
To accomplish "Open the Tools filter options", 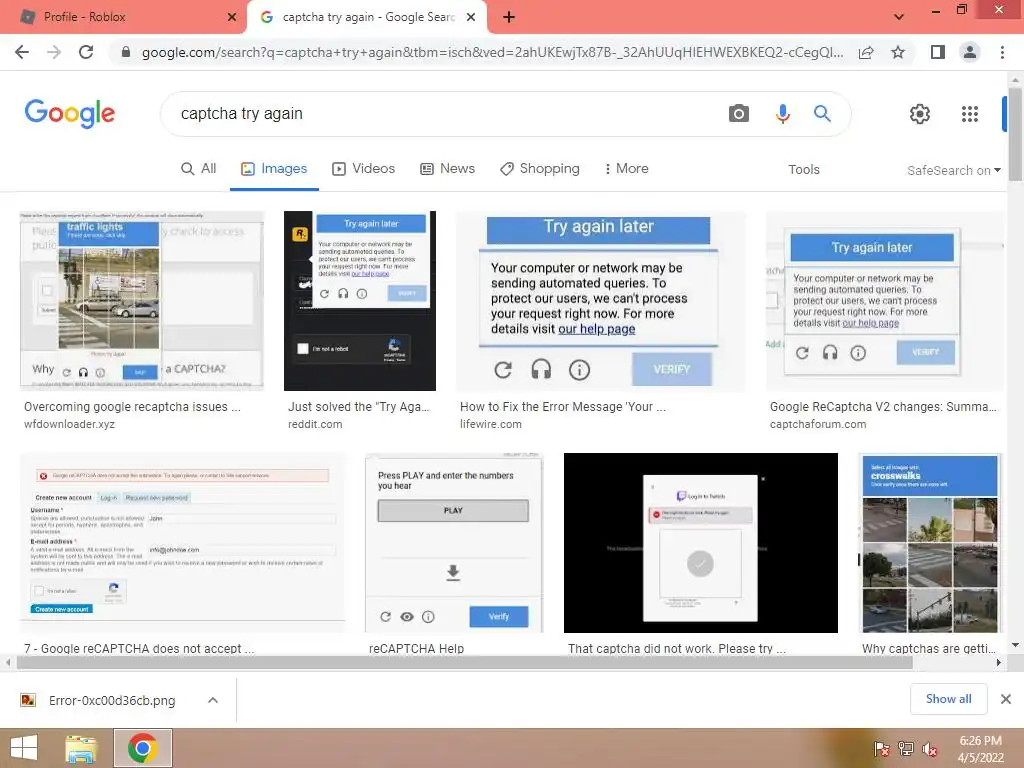I will [803, 169].
